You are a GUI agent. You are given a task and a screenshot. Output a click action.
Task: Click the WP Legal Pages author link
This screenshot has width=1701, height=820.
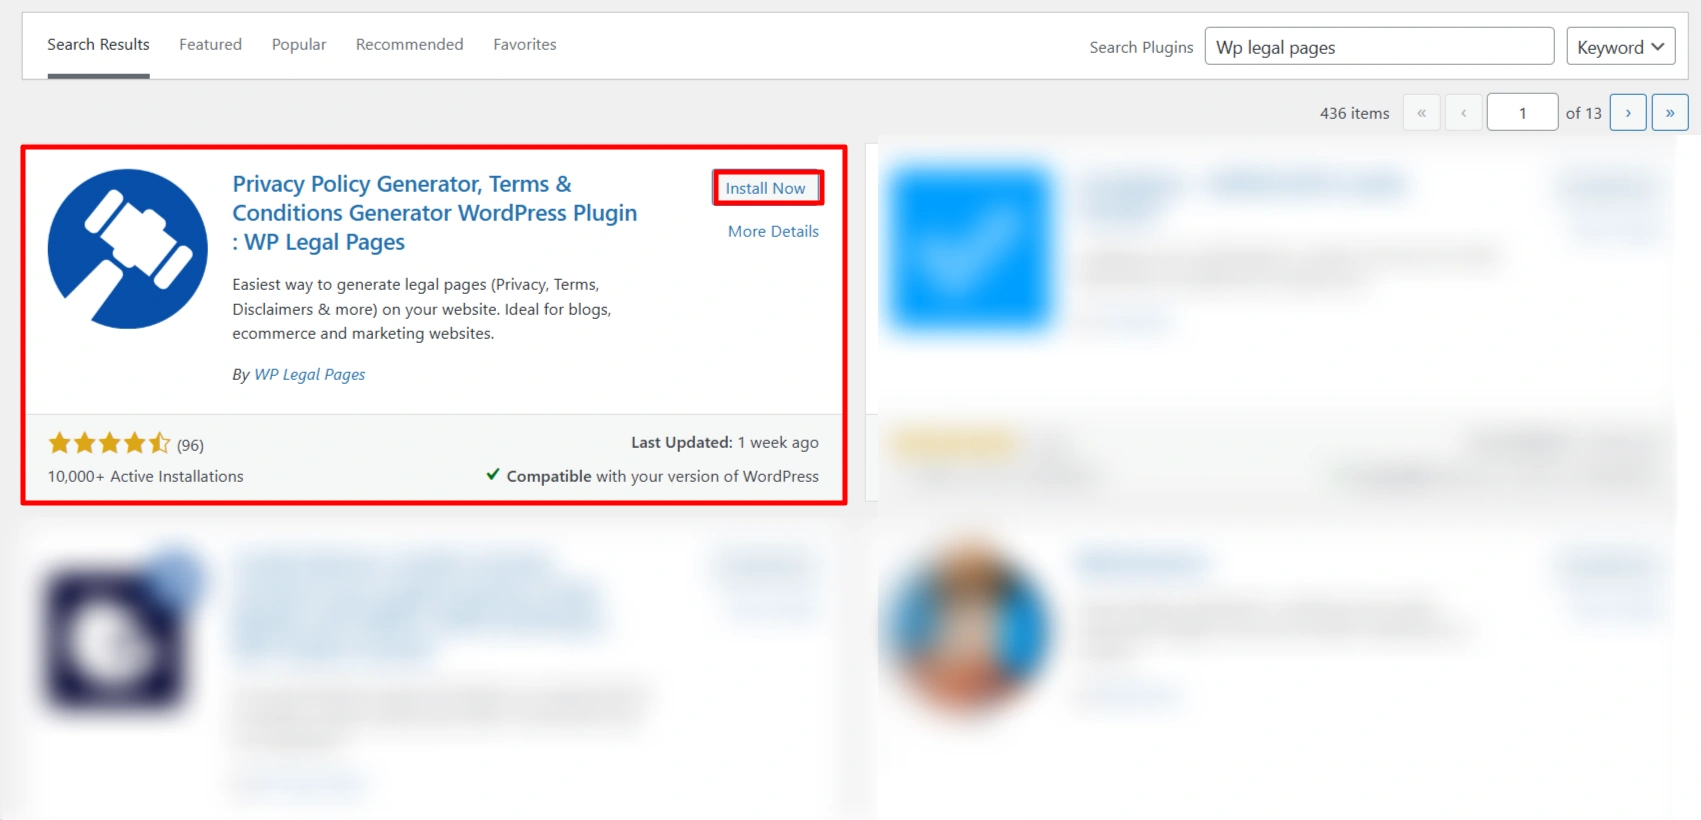pos(309,374)
